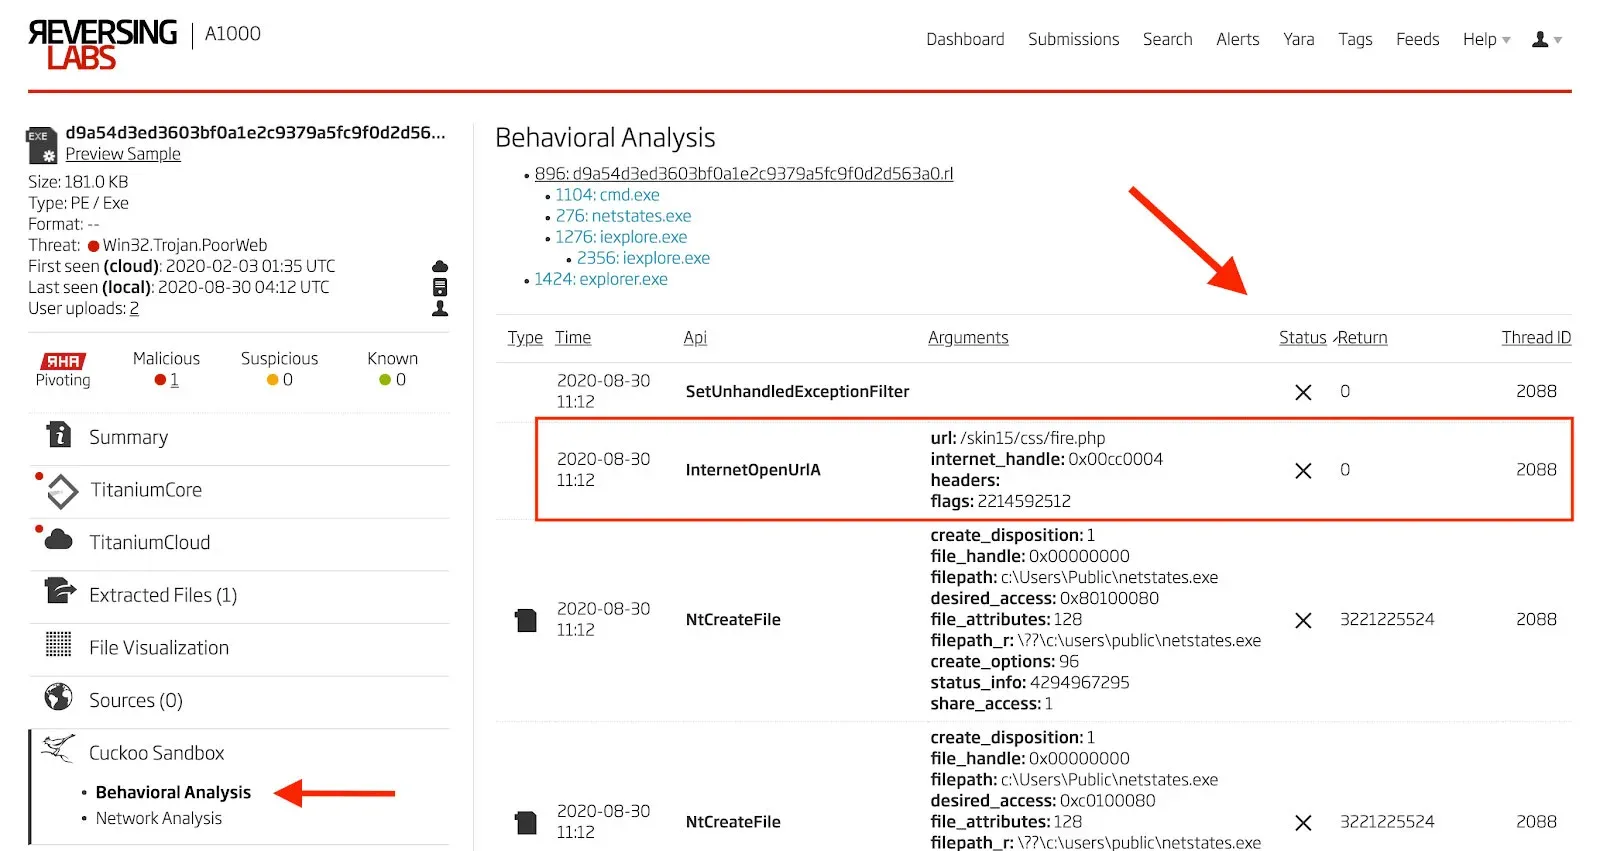Viewport: 1600px width, 851px height.
Task: Click the Sources globe icon
Action: [59, 698]
